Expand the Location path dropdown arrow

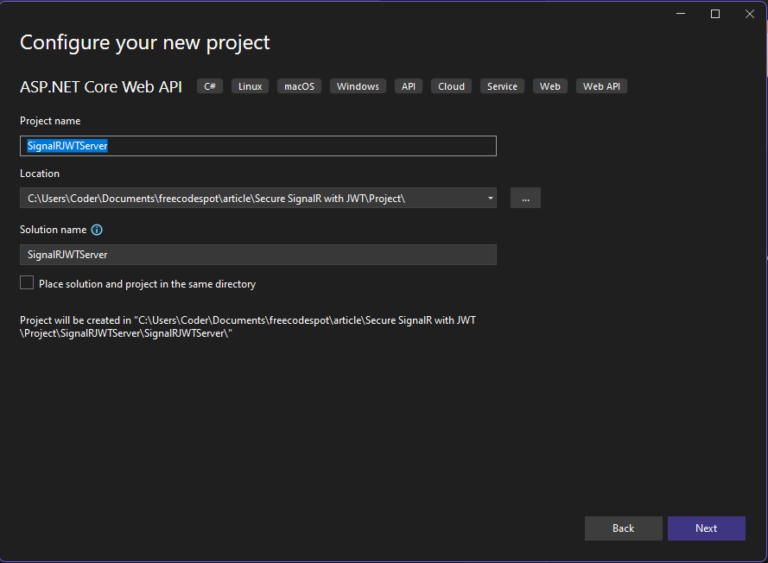pos(490,198)
